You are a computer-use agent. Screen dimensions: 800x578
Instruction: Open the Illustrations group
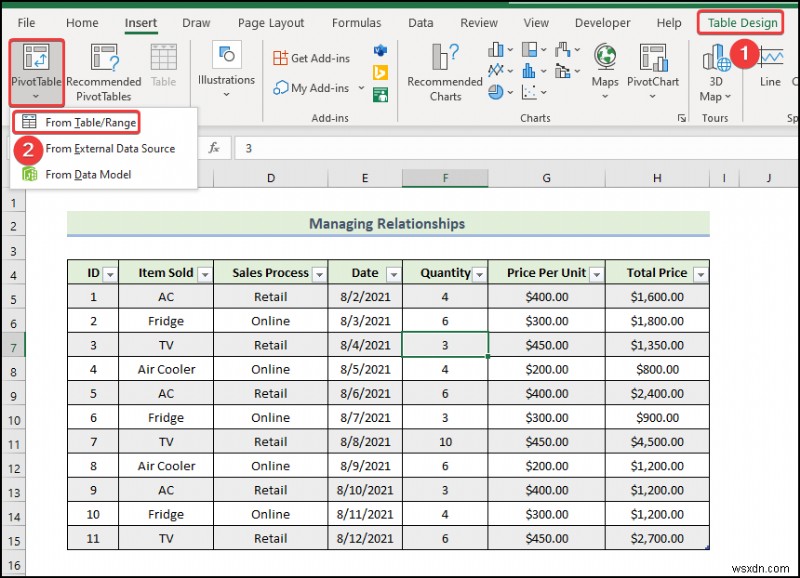point(226,70)
